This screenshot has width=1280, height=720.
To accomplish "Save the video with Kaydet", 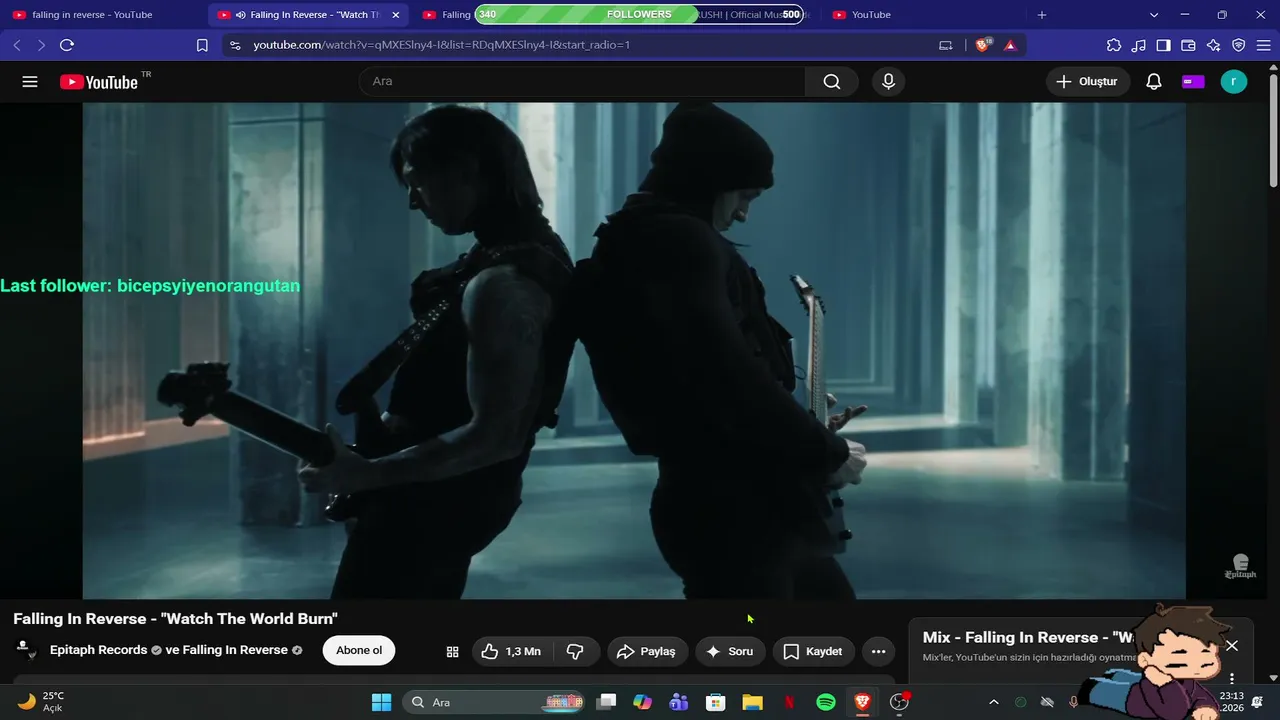I will coord(813,652).
